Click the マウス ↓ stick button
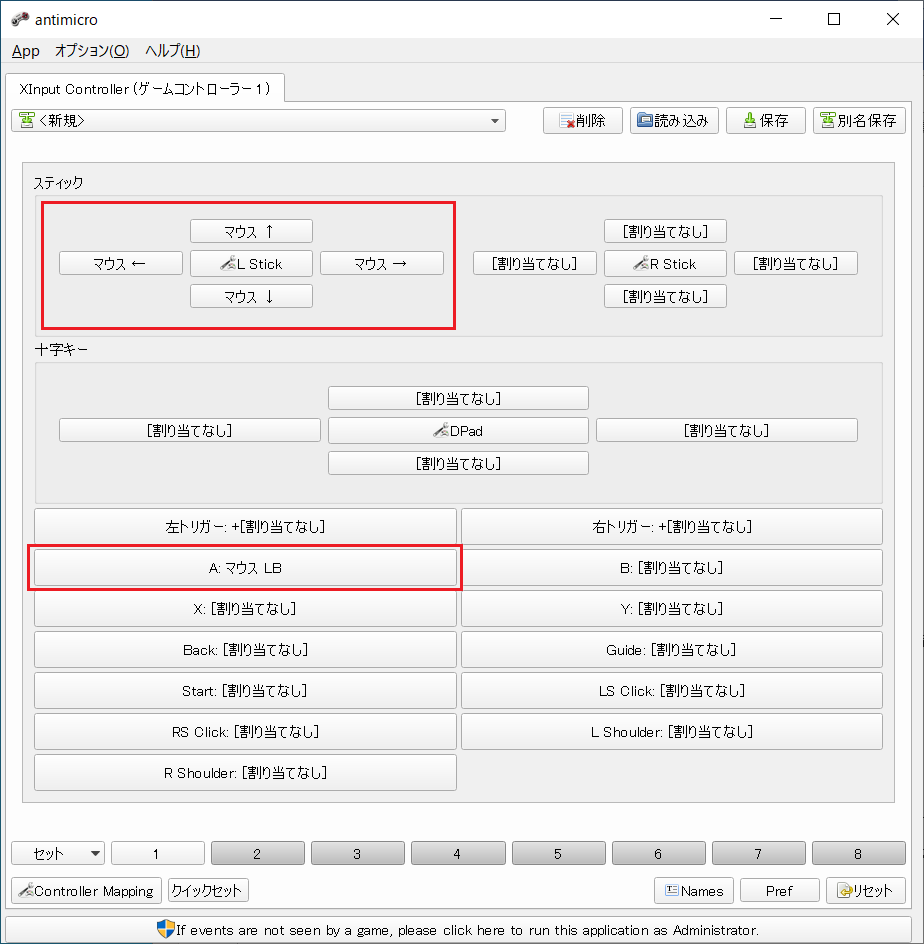The image size is (924, 944). [251, 296]
